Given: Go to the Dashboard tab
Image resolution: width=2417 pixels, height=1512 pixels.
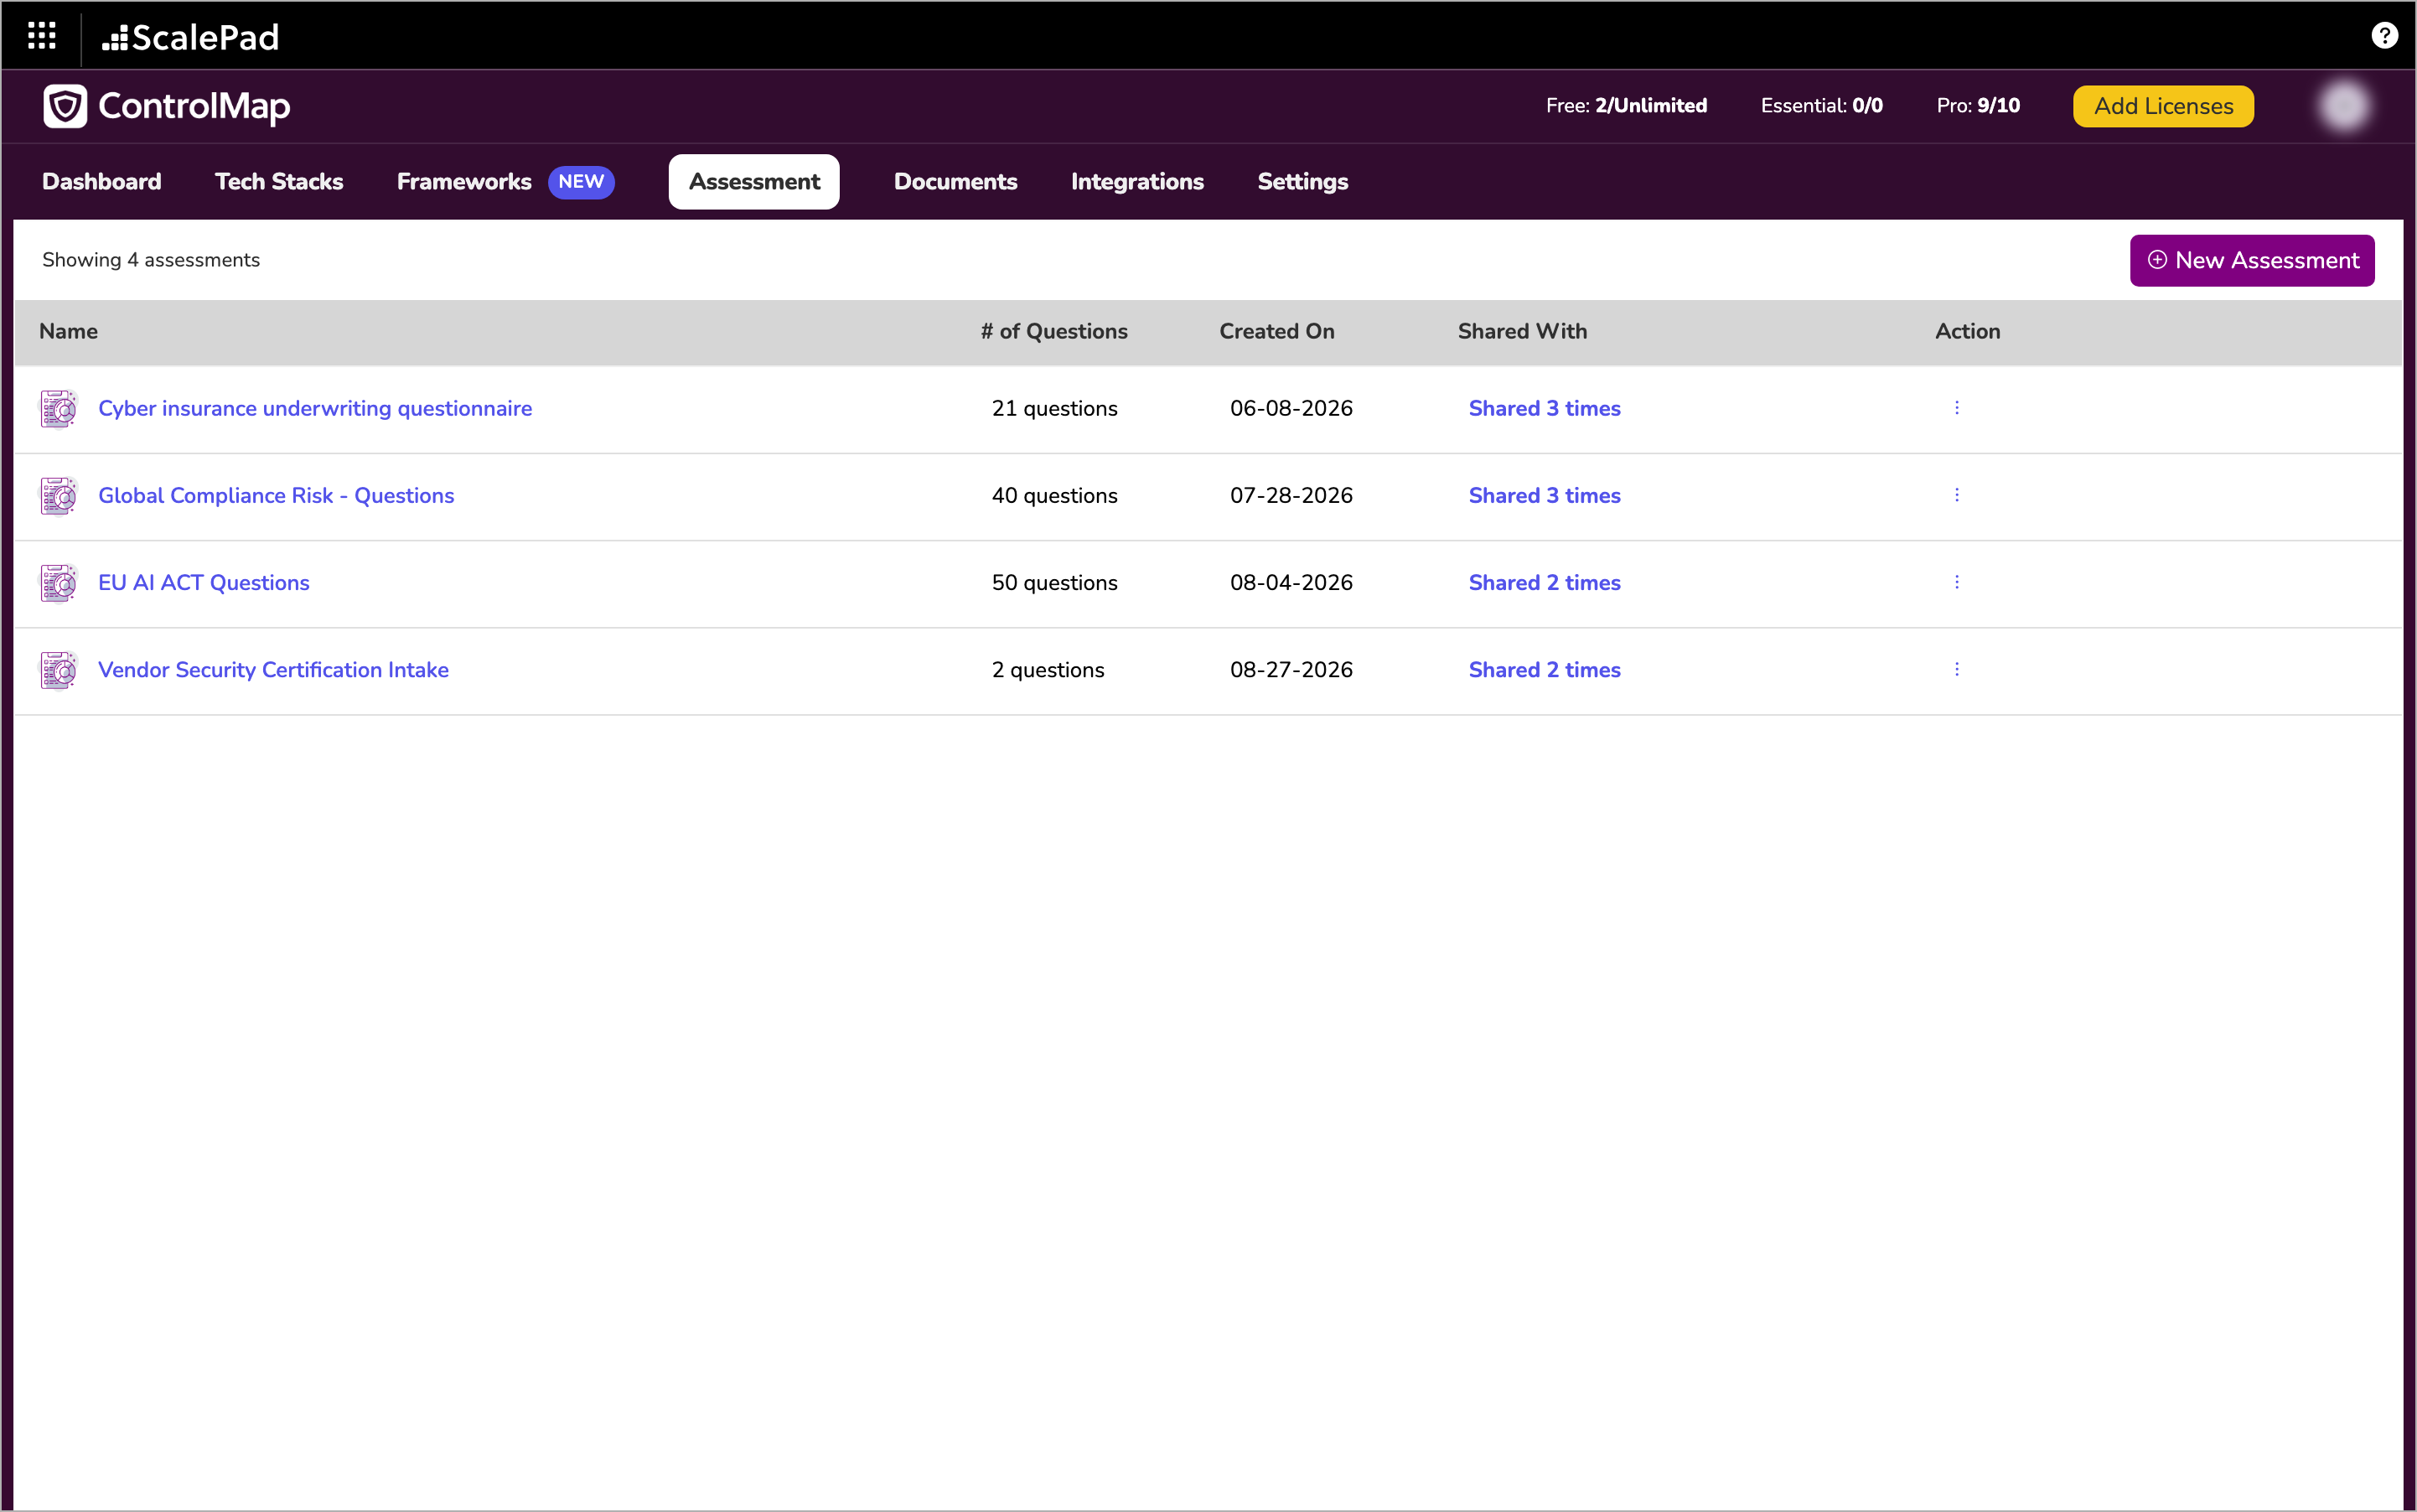Looking at the screenshot, I should pos(101,182).
